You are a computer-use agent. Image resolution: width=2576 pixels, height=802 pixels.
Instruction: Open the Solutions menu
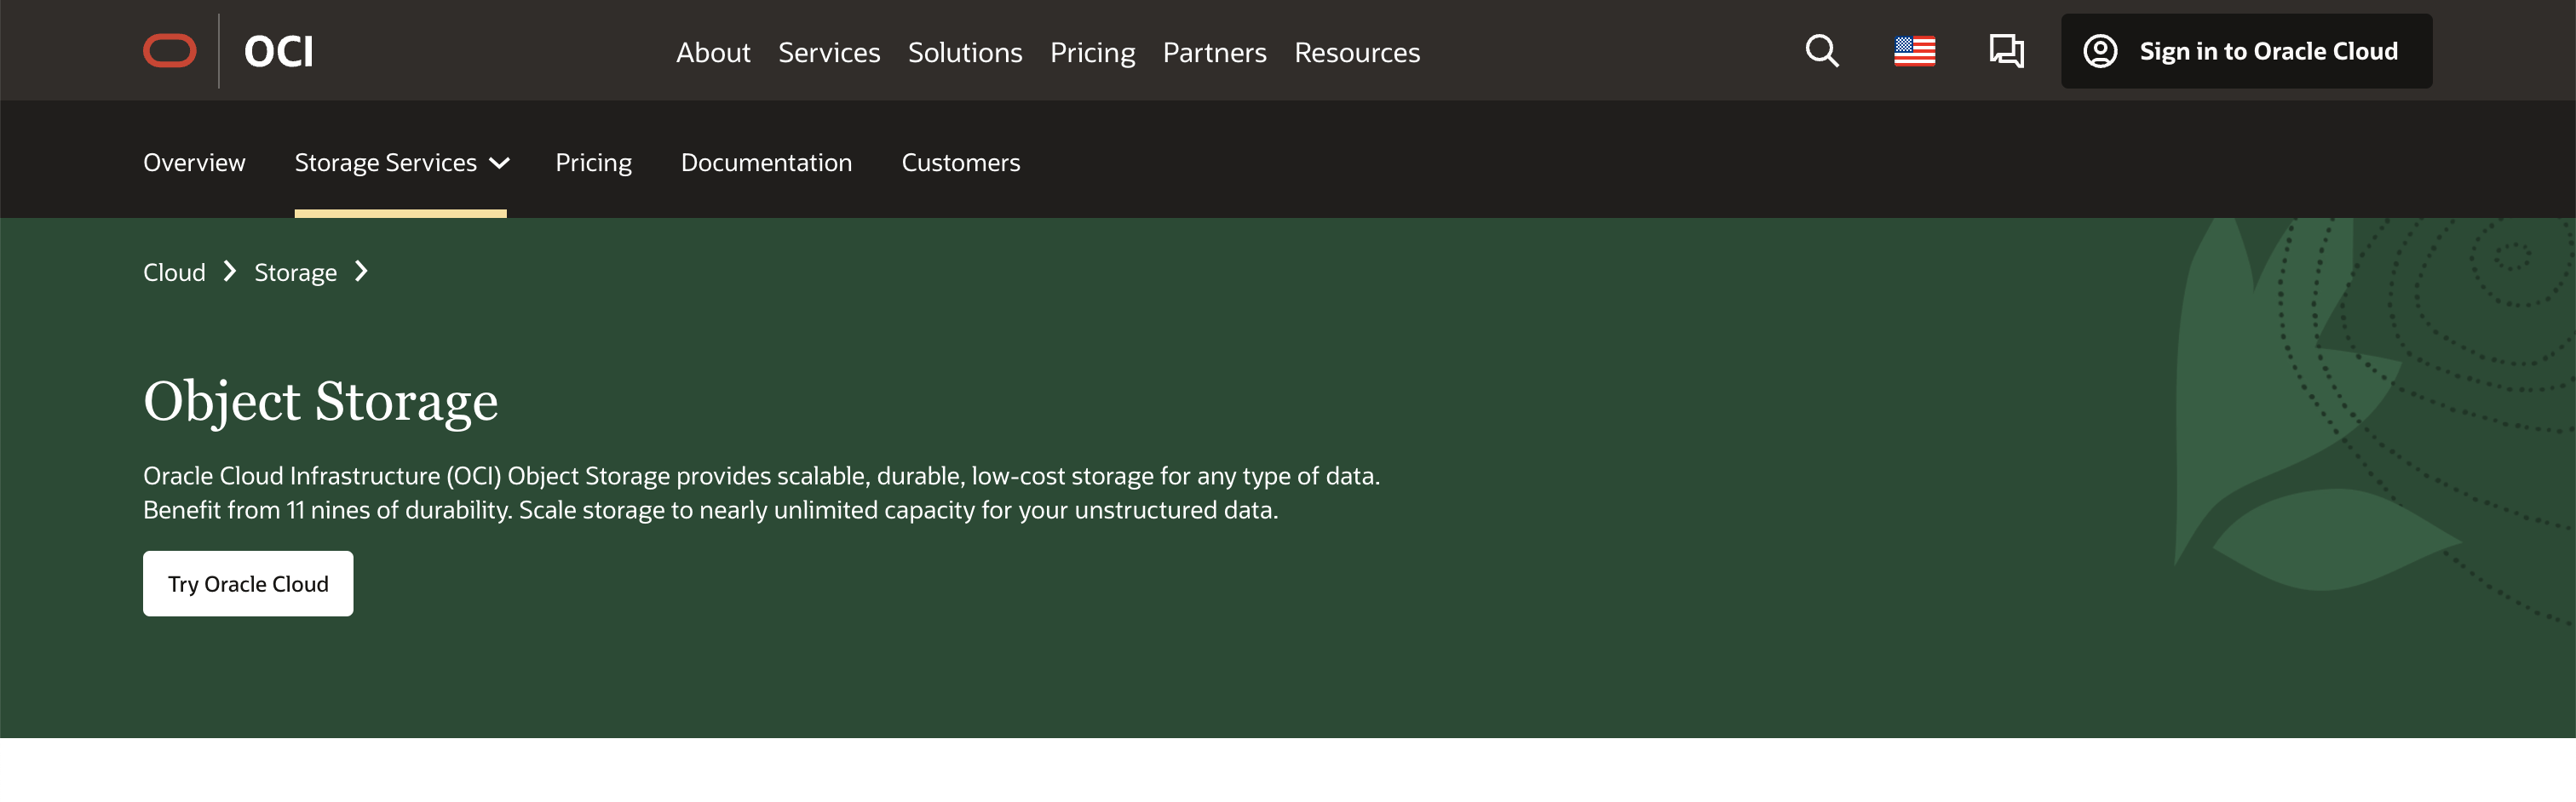(x=965, y=52)
